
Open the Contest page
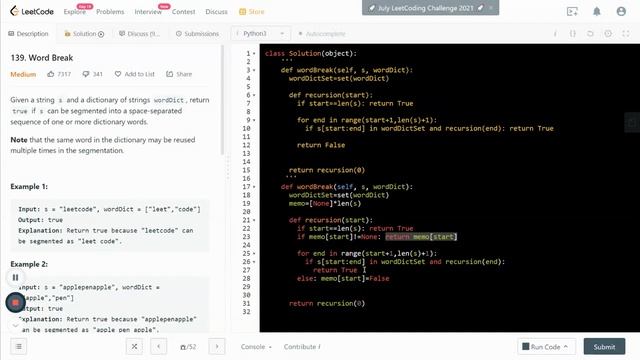tap(183, 12)
